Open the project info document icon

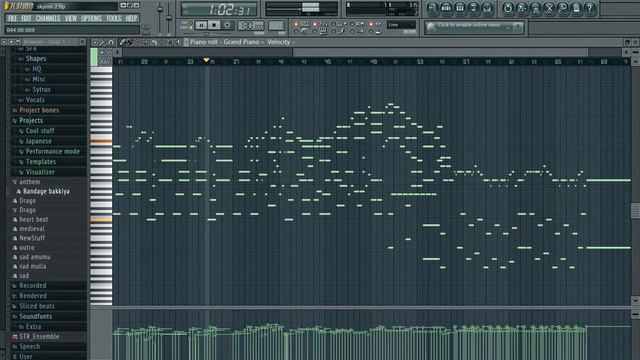coord(576,8)
